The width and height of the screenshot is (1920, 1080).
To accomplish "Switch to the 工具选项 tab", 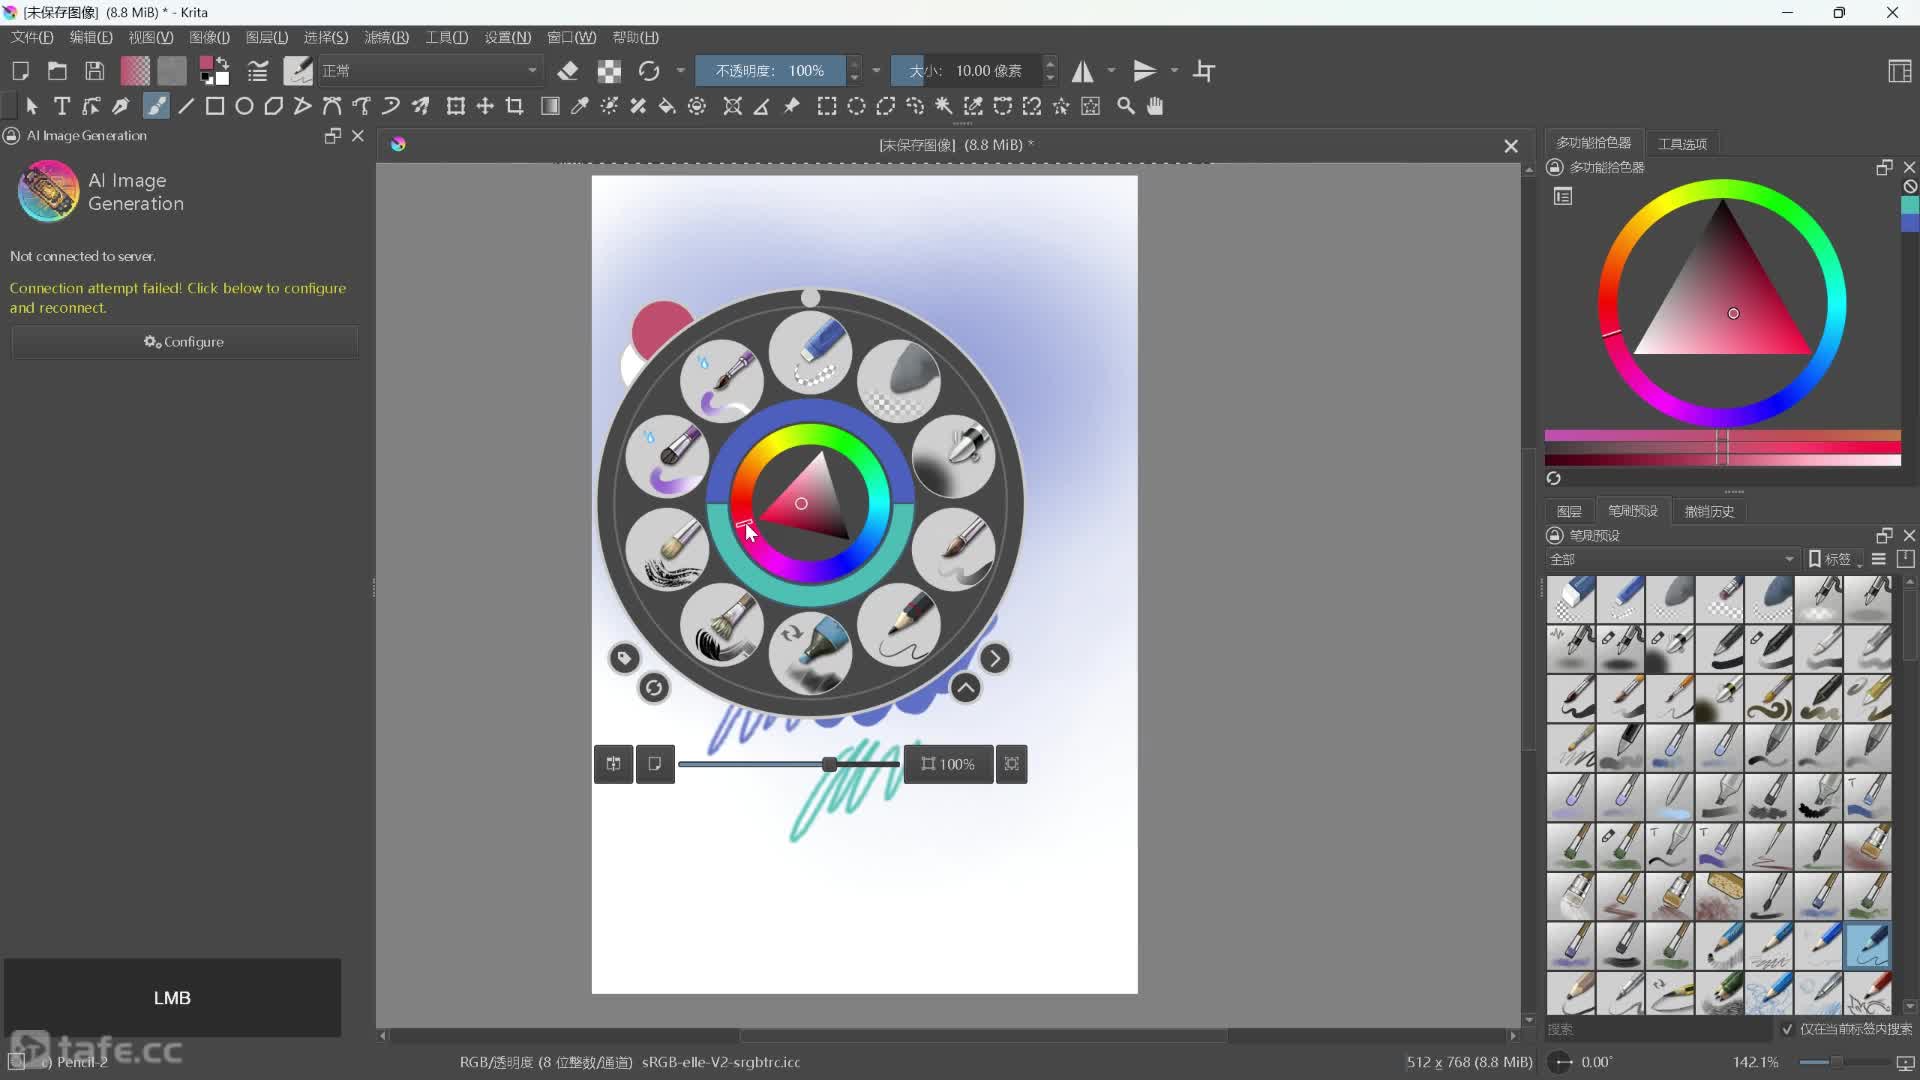I will (x=1682, y=143).
